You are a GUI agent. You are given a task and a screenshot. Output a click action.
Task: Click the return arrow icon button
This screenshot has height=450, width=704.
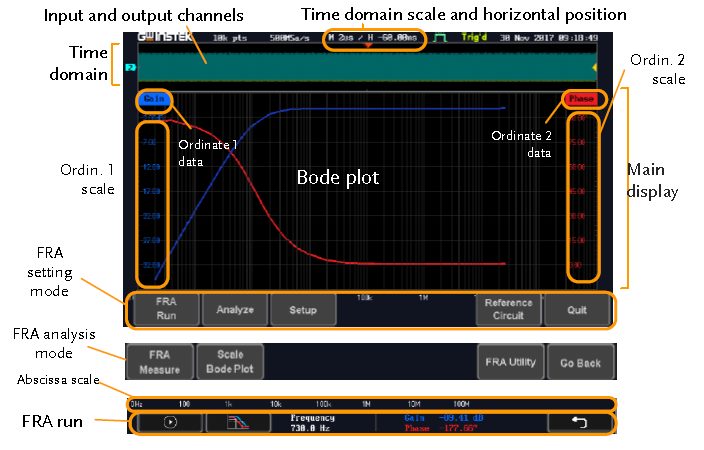(x=577, y=422)
